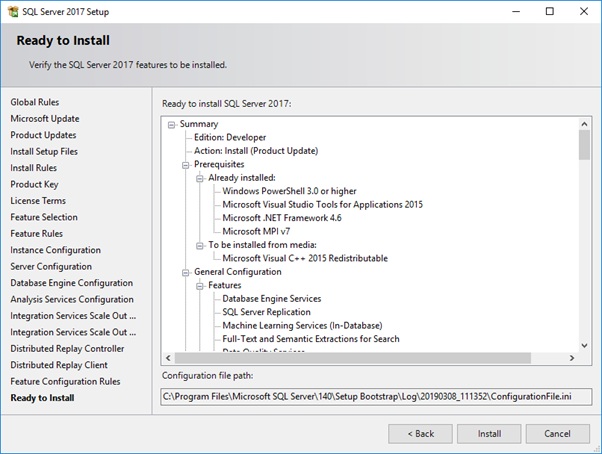The height and width of the screenshot is (454, 602).
Task: Select Visual Studio Tools for Applications 2015
Action: pos(322,205)
